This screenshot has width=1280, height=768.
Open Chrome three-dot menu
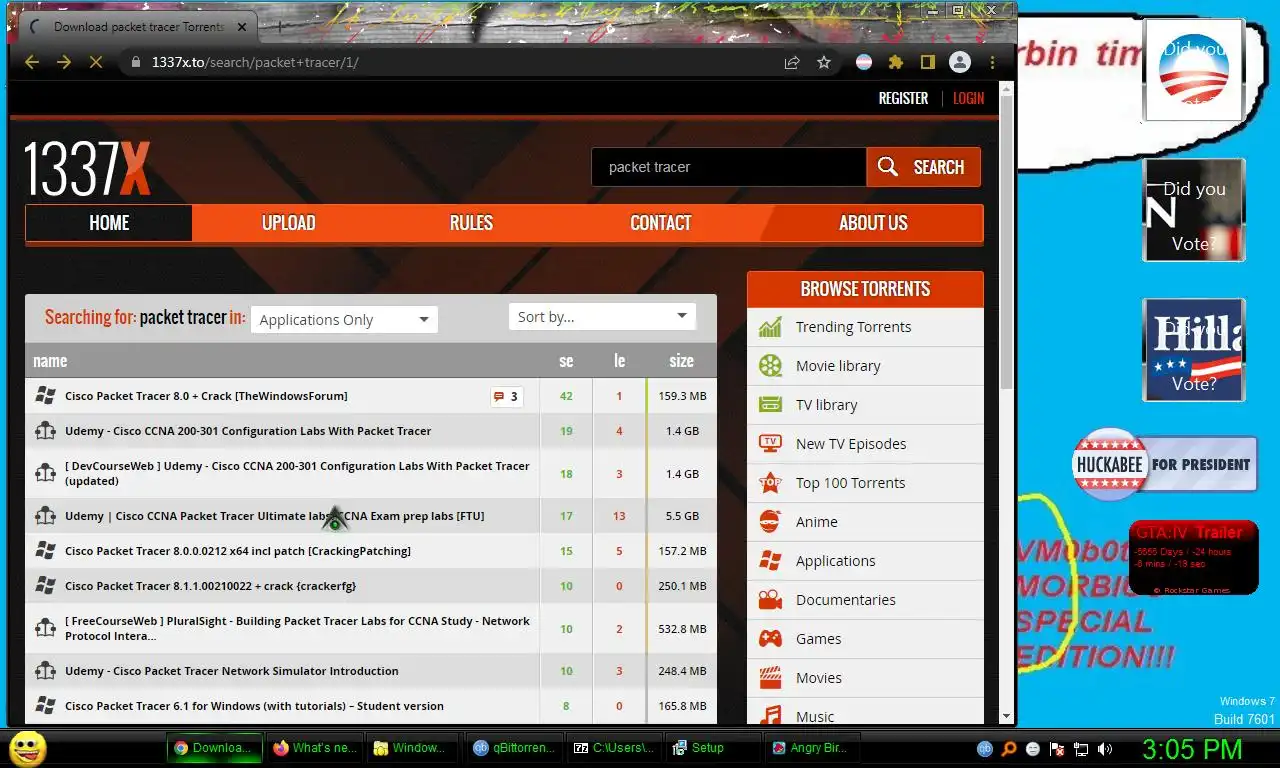pyautogui.click(x=992, y=62)
